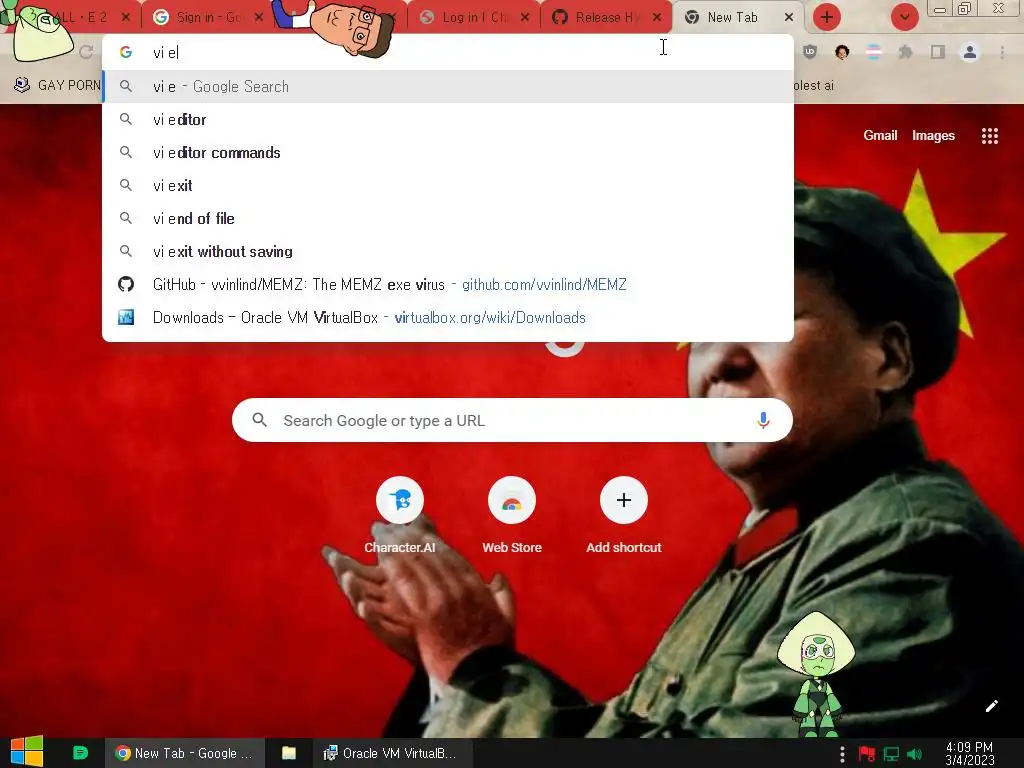The height and width of the screenshot is (768, 1024).
Task: Pick the 'vi end of file' suggestion
Action: [x=448, y=218]
